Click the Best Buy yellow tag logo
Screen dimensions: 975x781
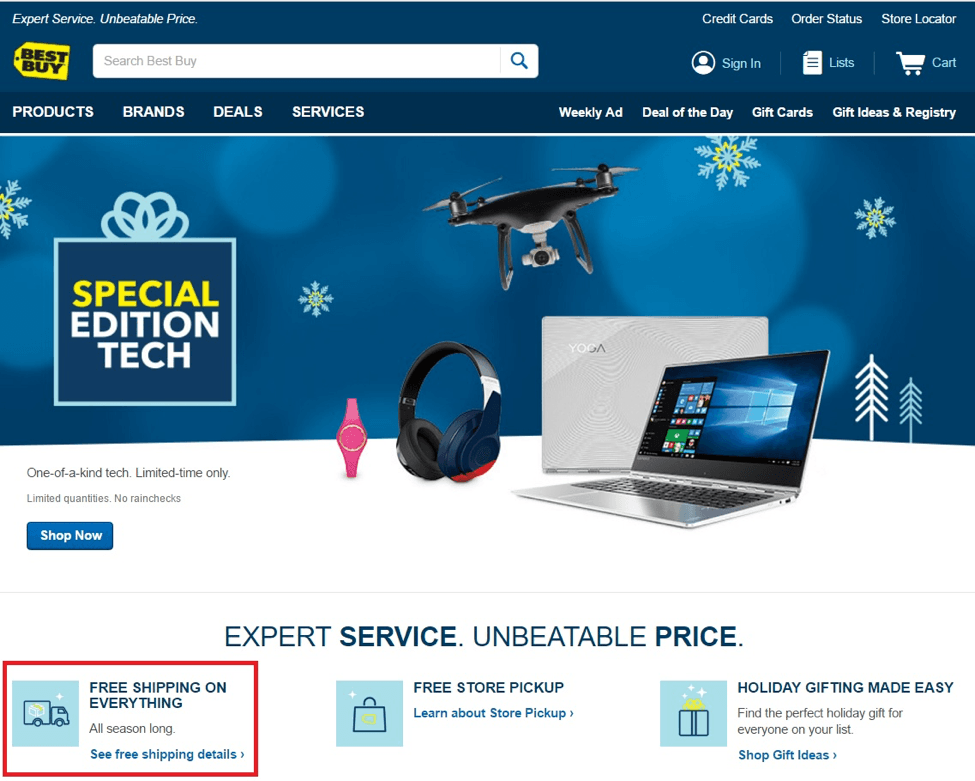[42, 61]
